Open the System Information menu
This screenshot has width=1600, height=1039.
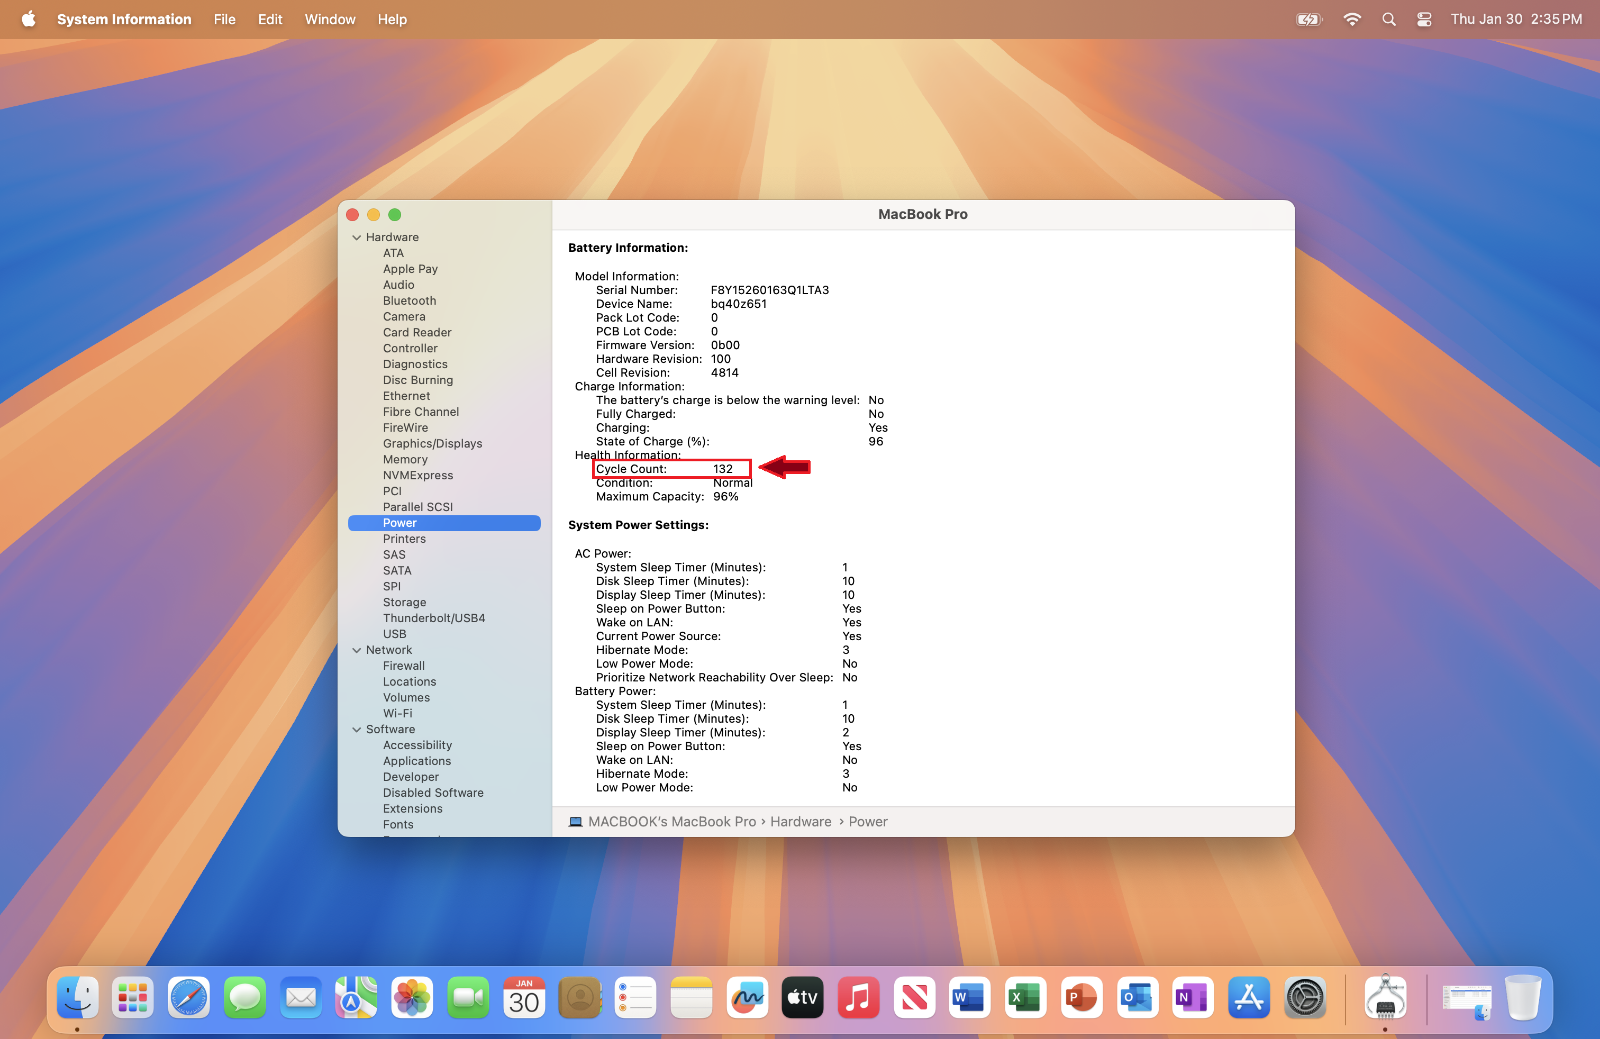(124, 19)
